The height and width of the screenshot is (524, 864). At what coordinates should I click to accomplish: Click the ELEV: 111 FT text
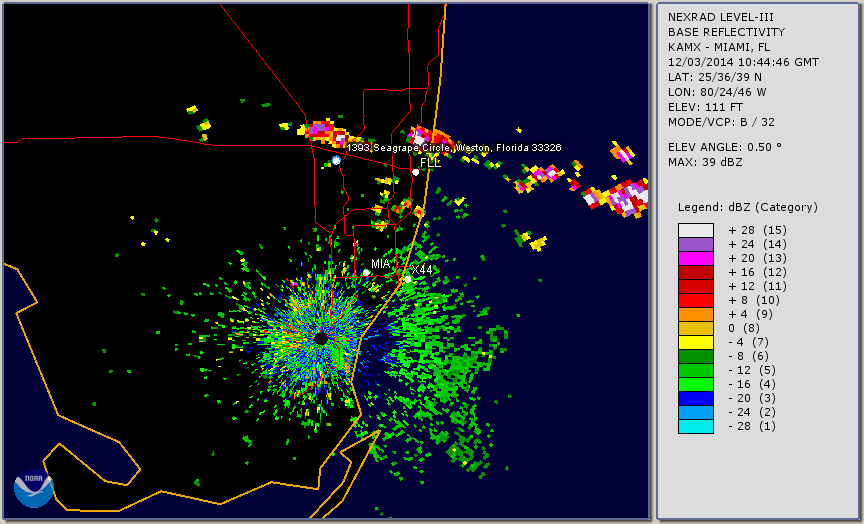coord(705,107)
